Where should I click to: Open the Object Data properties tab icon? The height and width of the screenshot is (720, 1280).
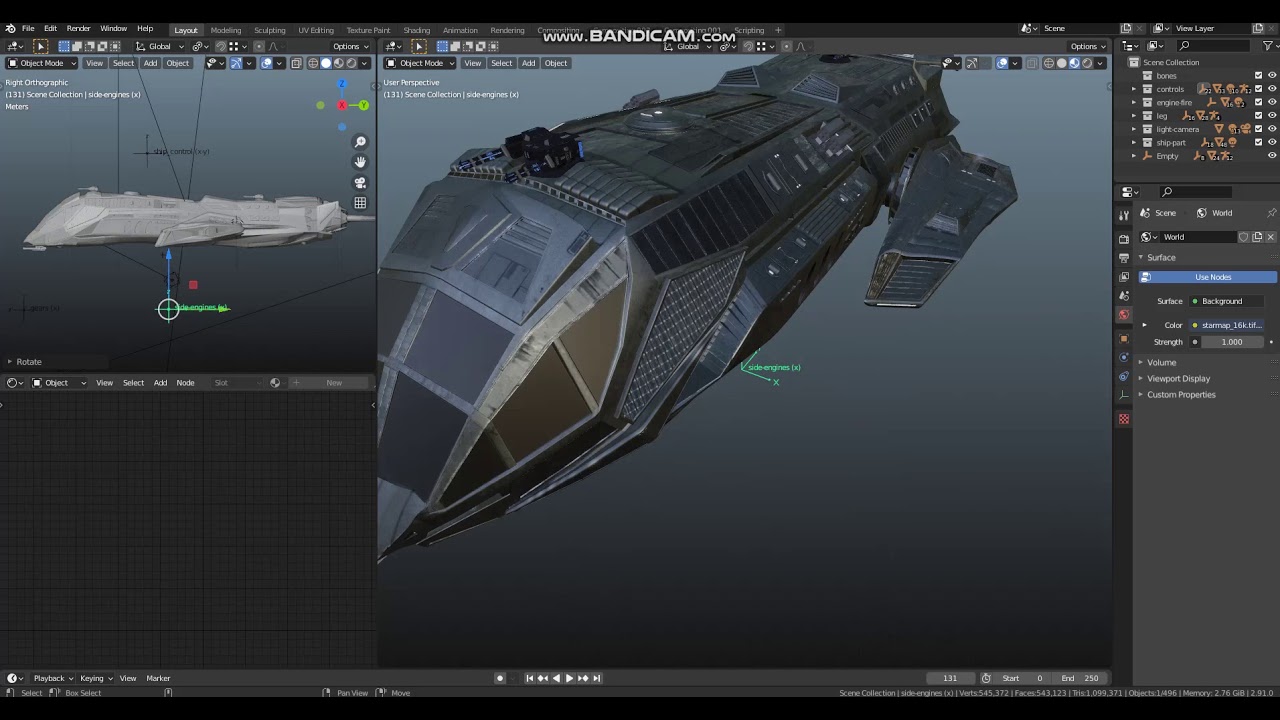click(x=1124, y=396)
